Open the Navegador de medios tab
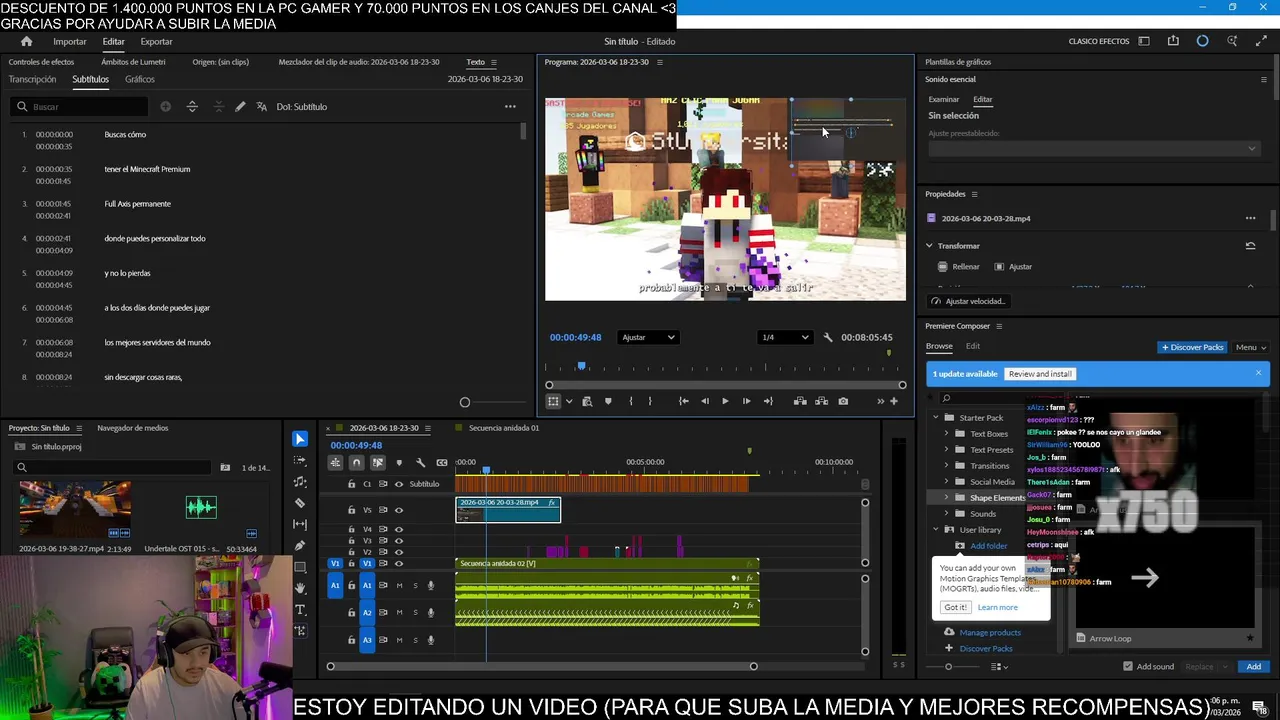 132,428
